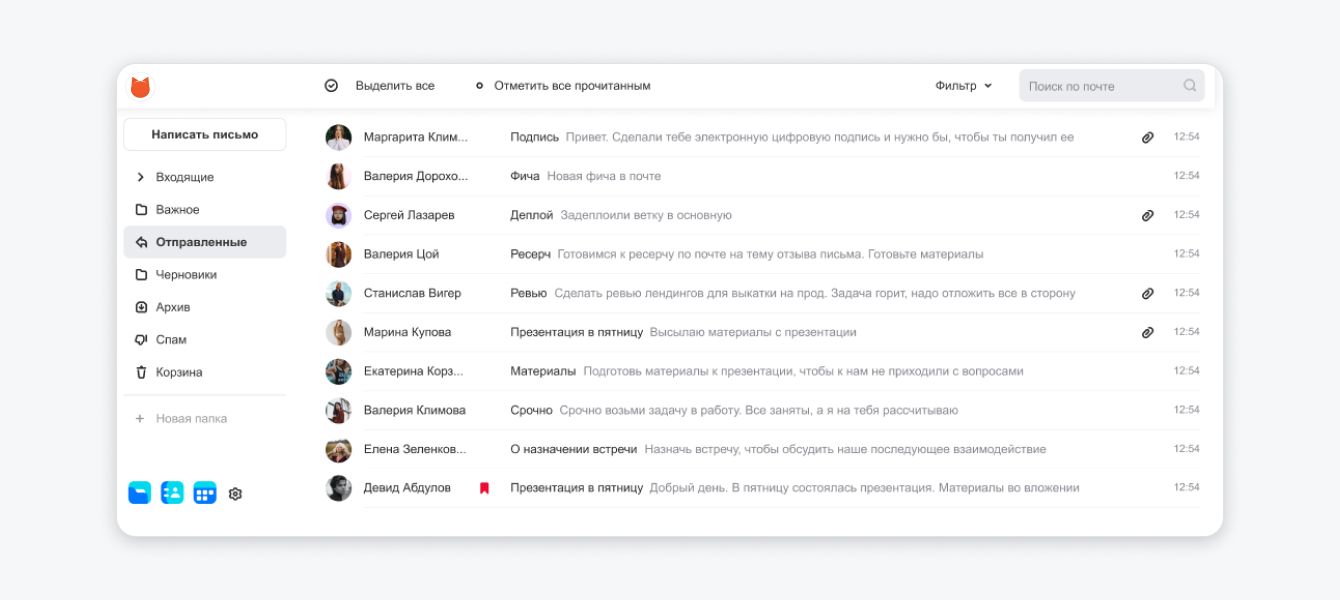Add folder with Новая папка plus
Image resolution: width=1340 pixels, height=600 pixels.
pyautogui.click(x=140, y=419)
